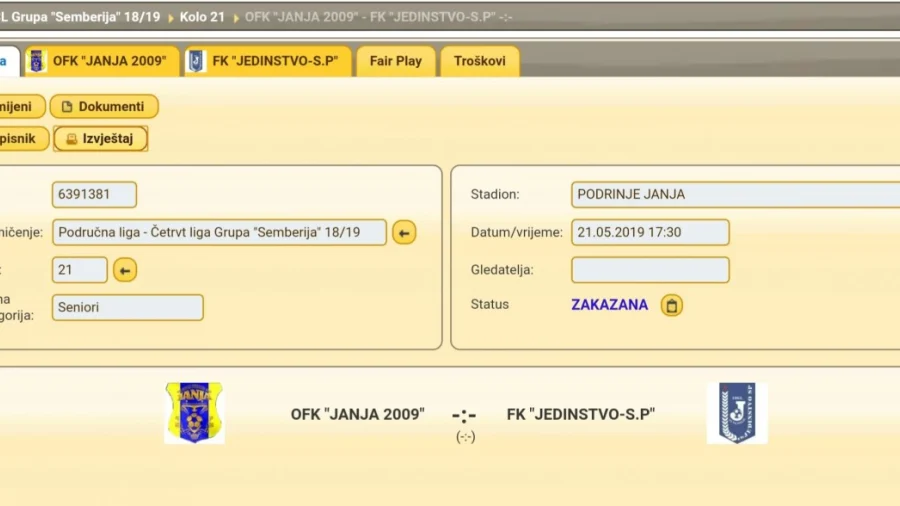Switch to the Fair Play tab

pyautogui.click(x=395, y=61)
